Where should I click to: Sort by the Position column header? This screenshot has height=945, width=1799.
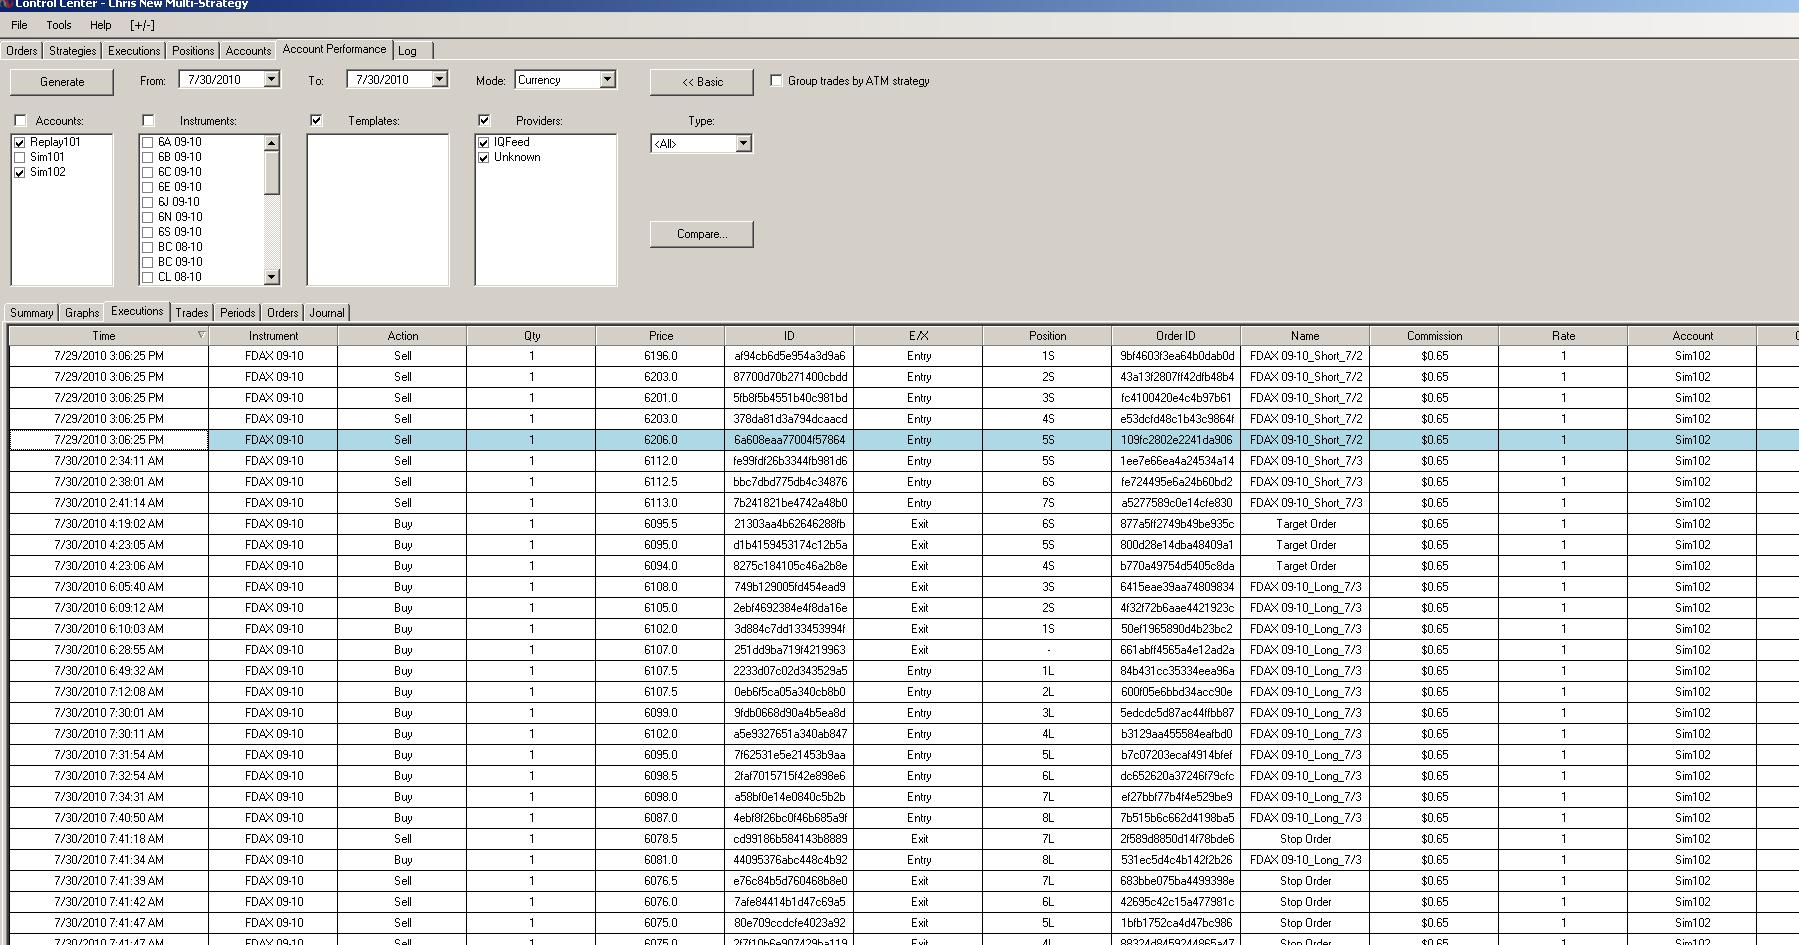click(1047, 336)
